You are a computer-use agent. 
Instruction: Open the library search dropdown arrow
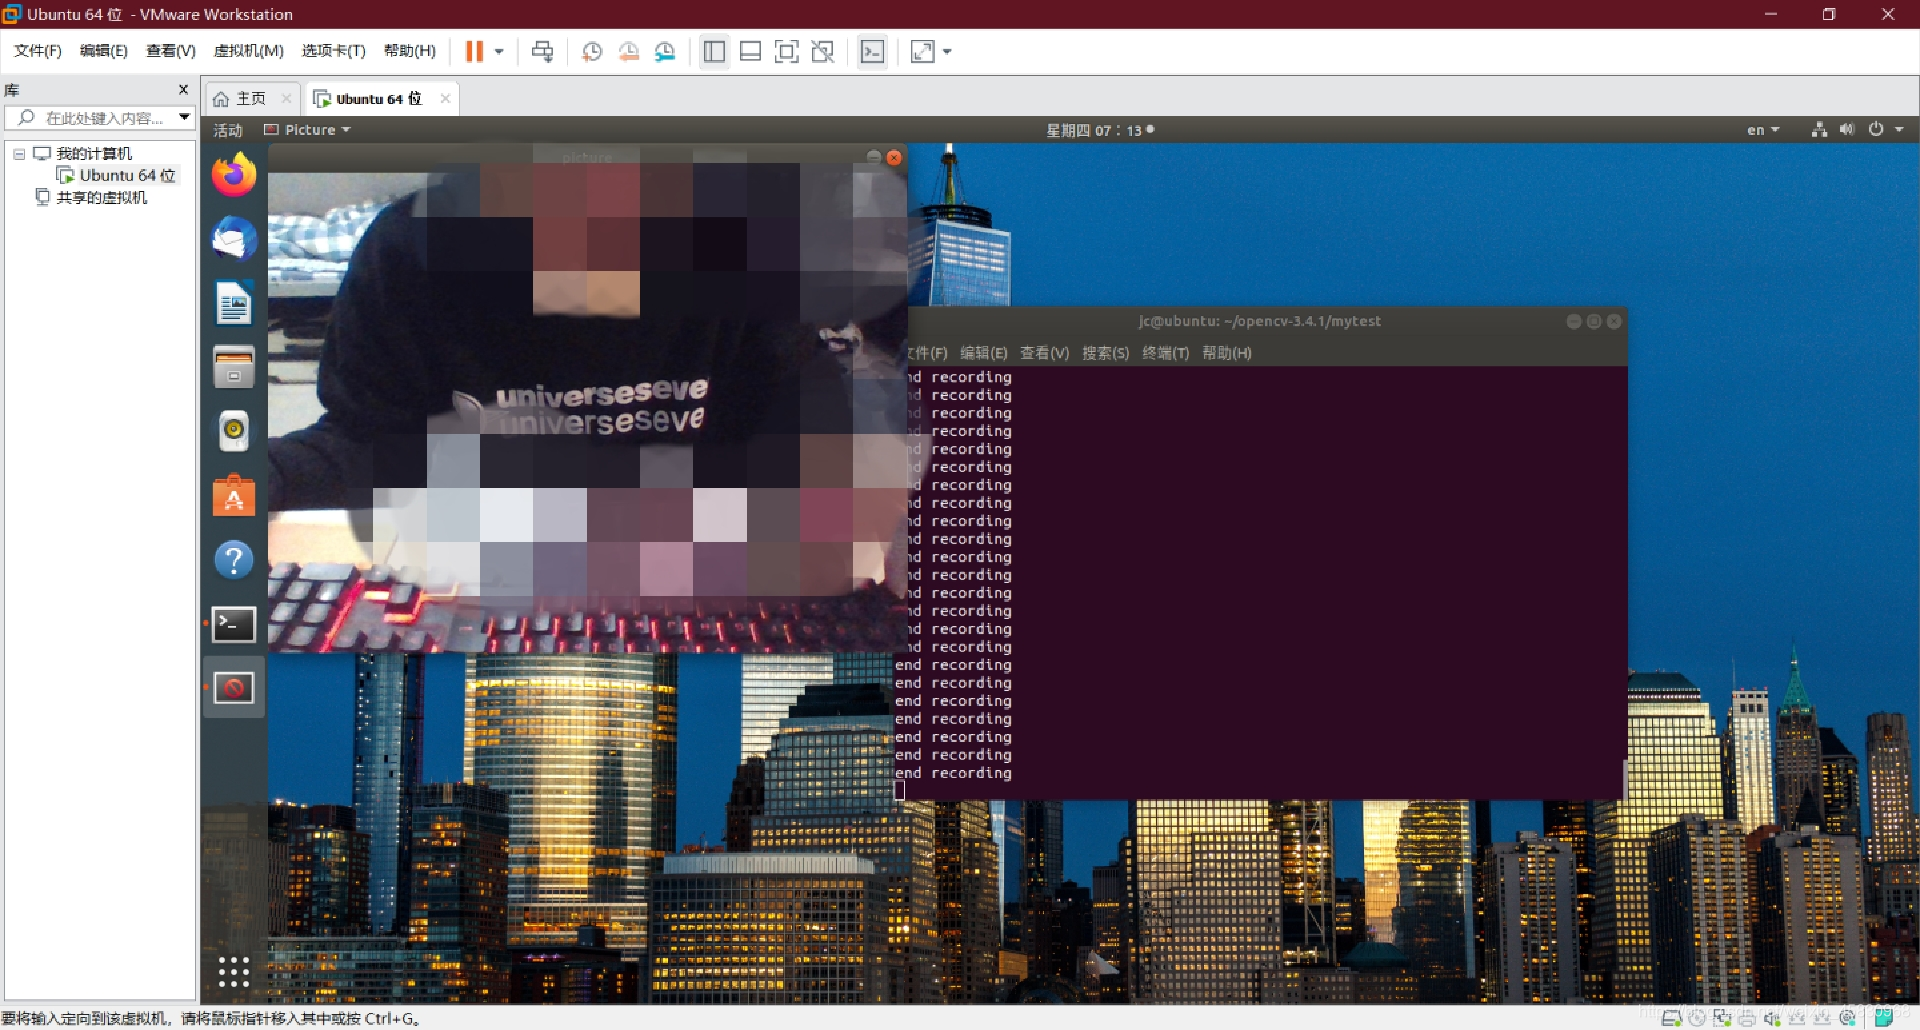coord(185,118)
